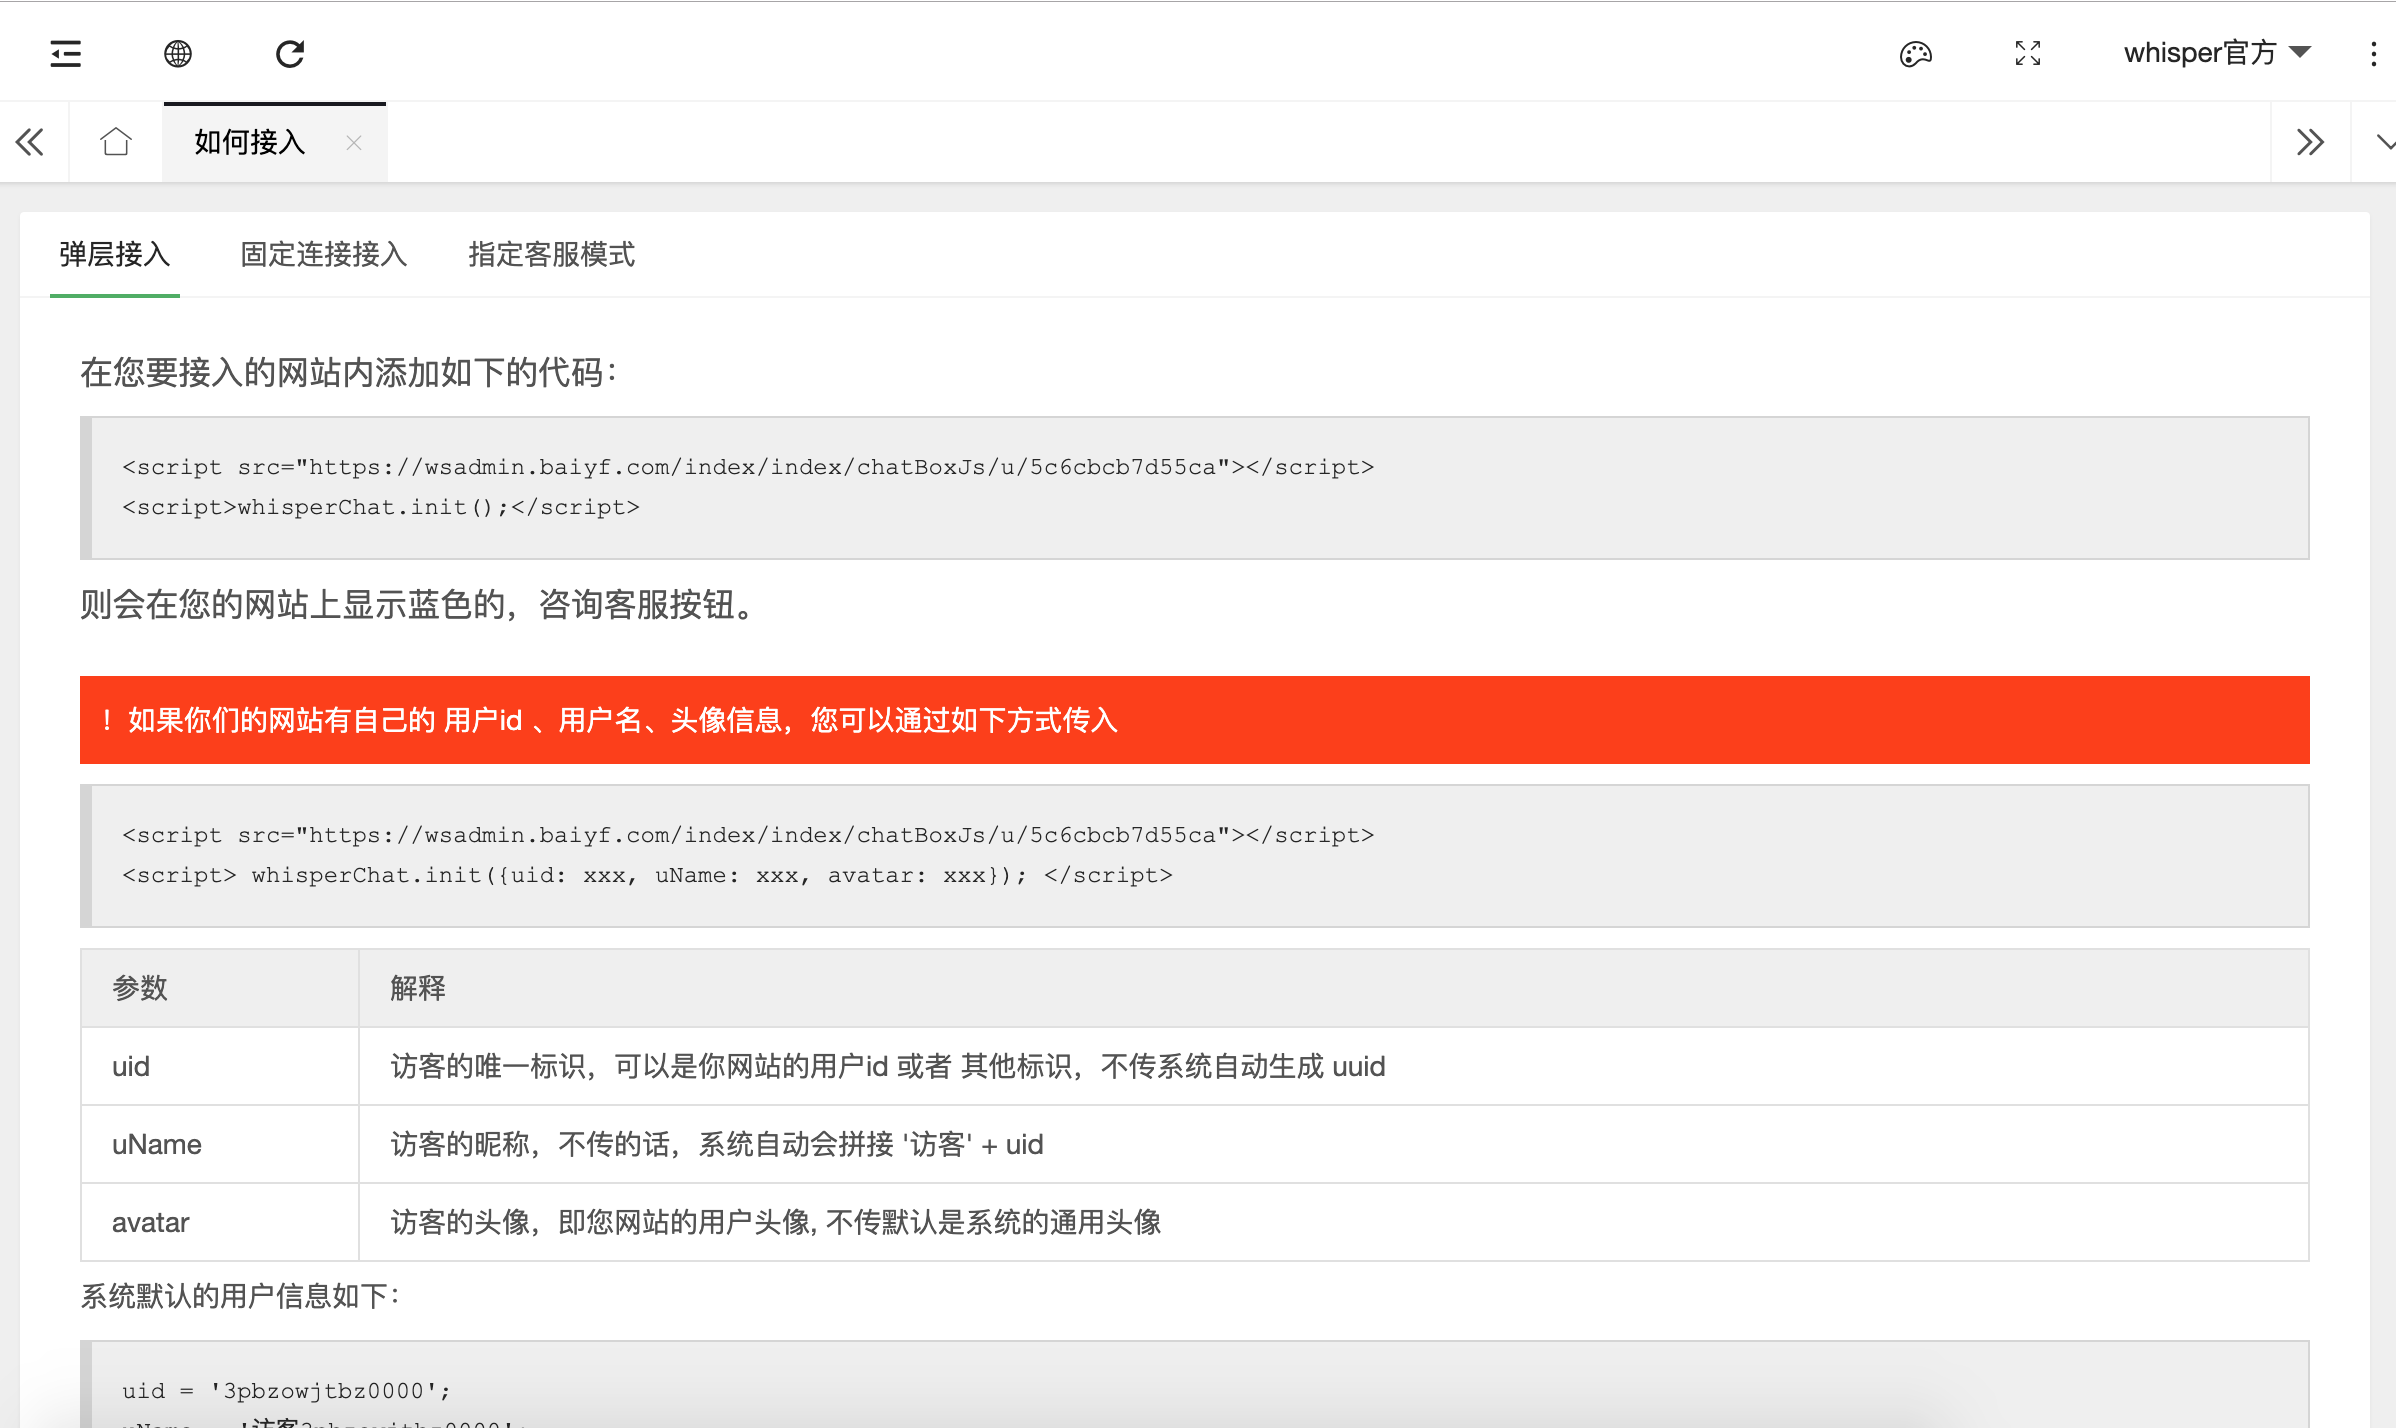Open the website via the globe icon
Viewport: 2396px width, 1428px height.
coord(178,53)
